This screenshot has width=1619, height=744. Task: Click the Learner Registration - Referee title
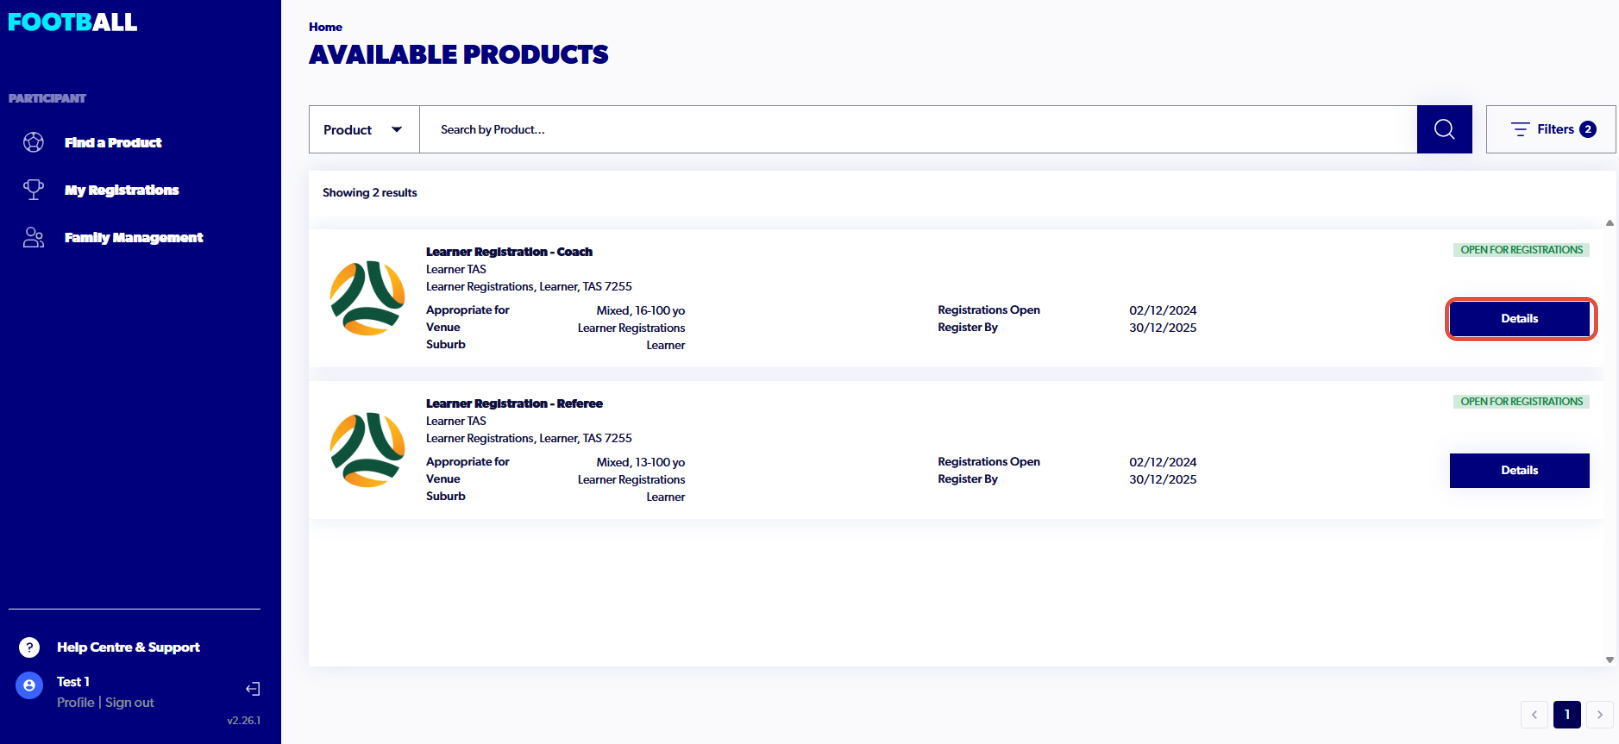coord(514,404)
